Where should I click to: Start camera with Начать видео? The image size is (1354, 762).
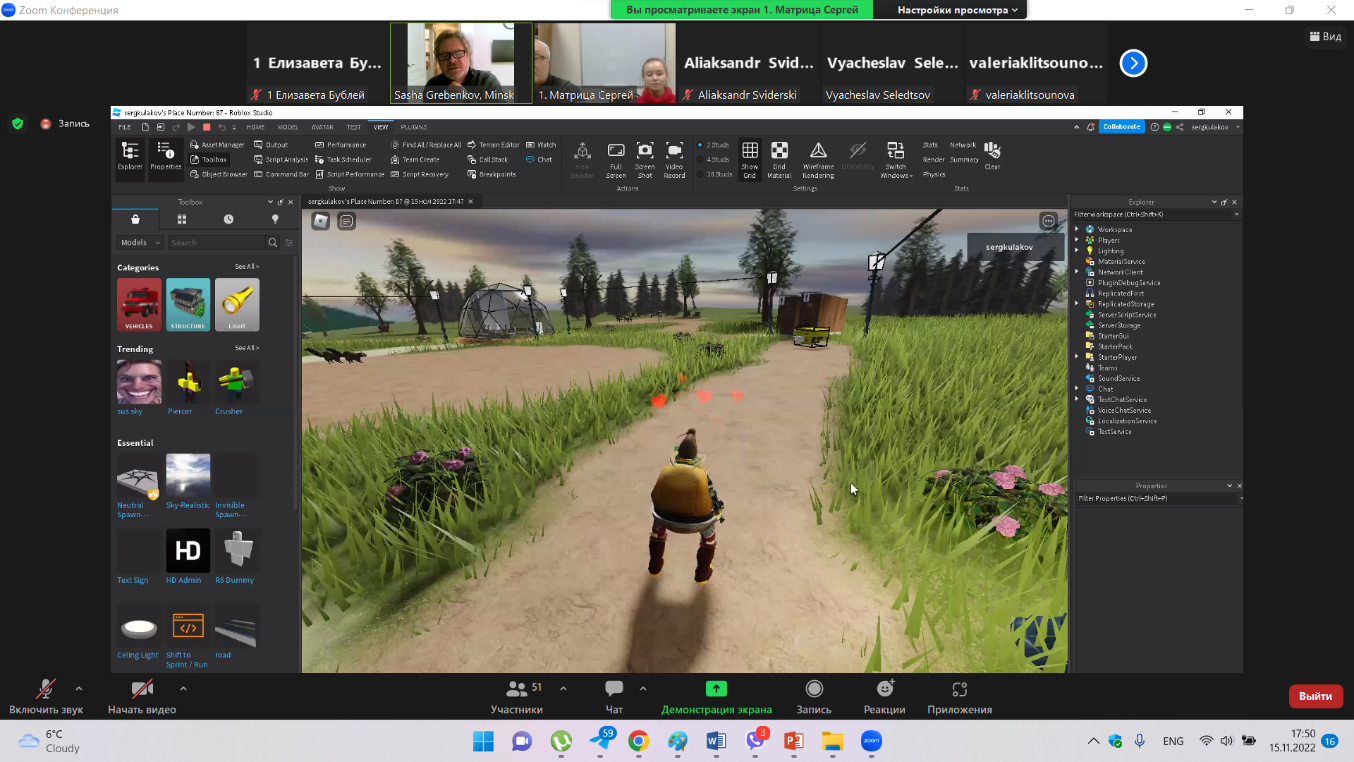pyautogui.click(x=142, y=697)
